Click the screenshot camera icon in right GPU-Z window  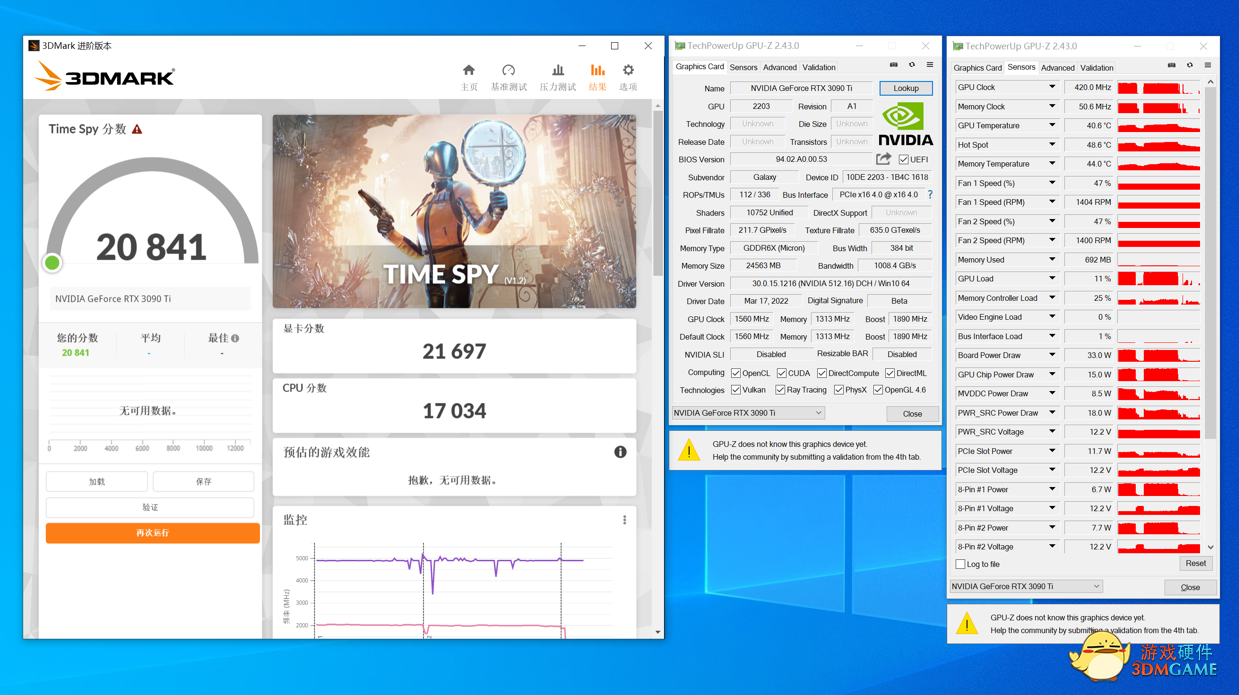click(x=1172, y=66)
